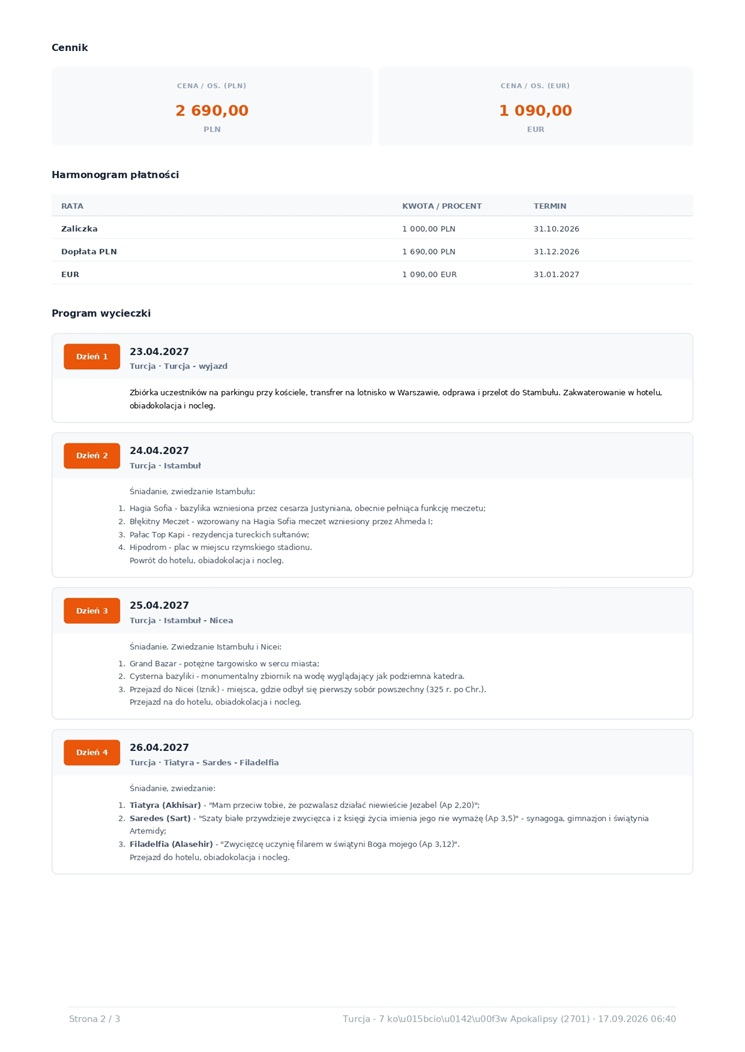The height and width of the screenshot is (1052, 745).
Task: Click the Harmonogram płatności heading
Action: coord(115,174)
